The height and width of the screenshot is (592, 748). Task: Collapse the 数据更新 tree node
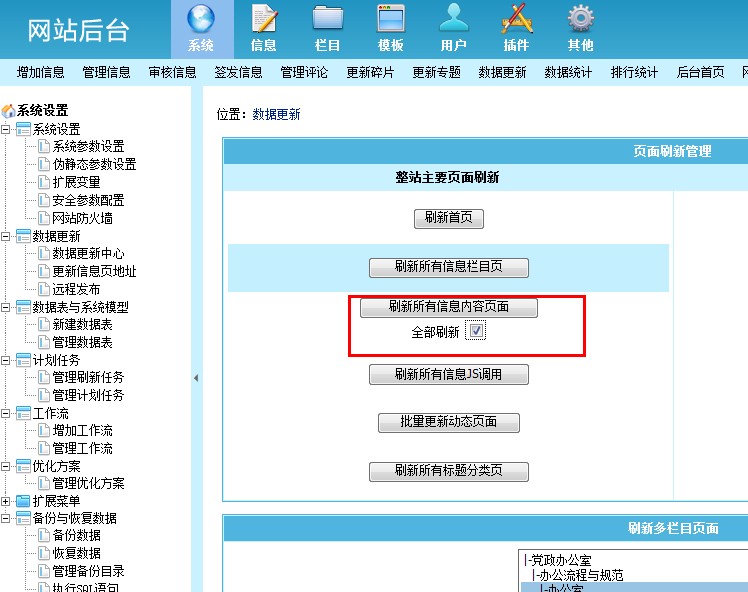pos(7,236)
